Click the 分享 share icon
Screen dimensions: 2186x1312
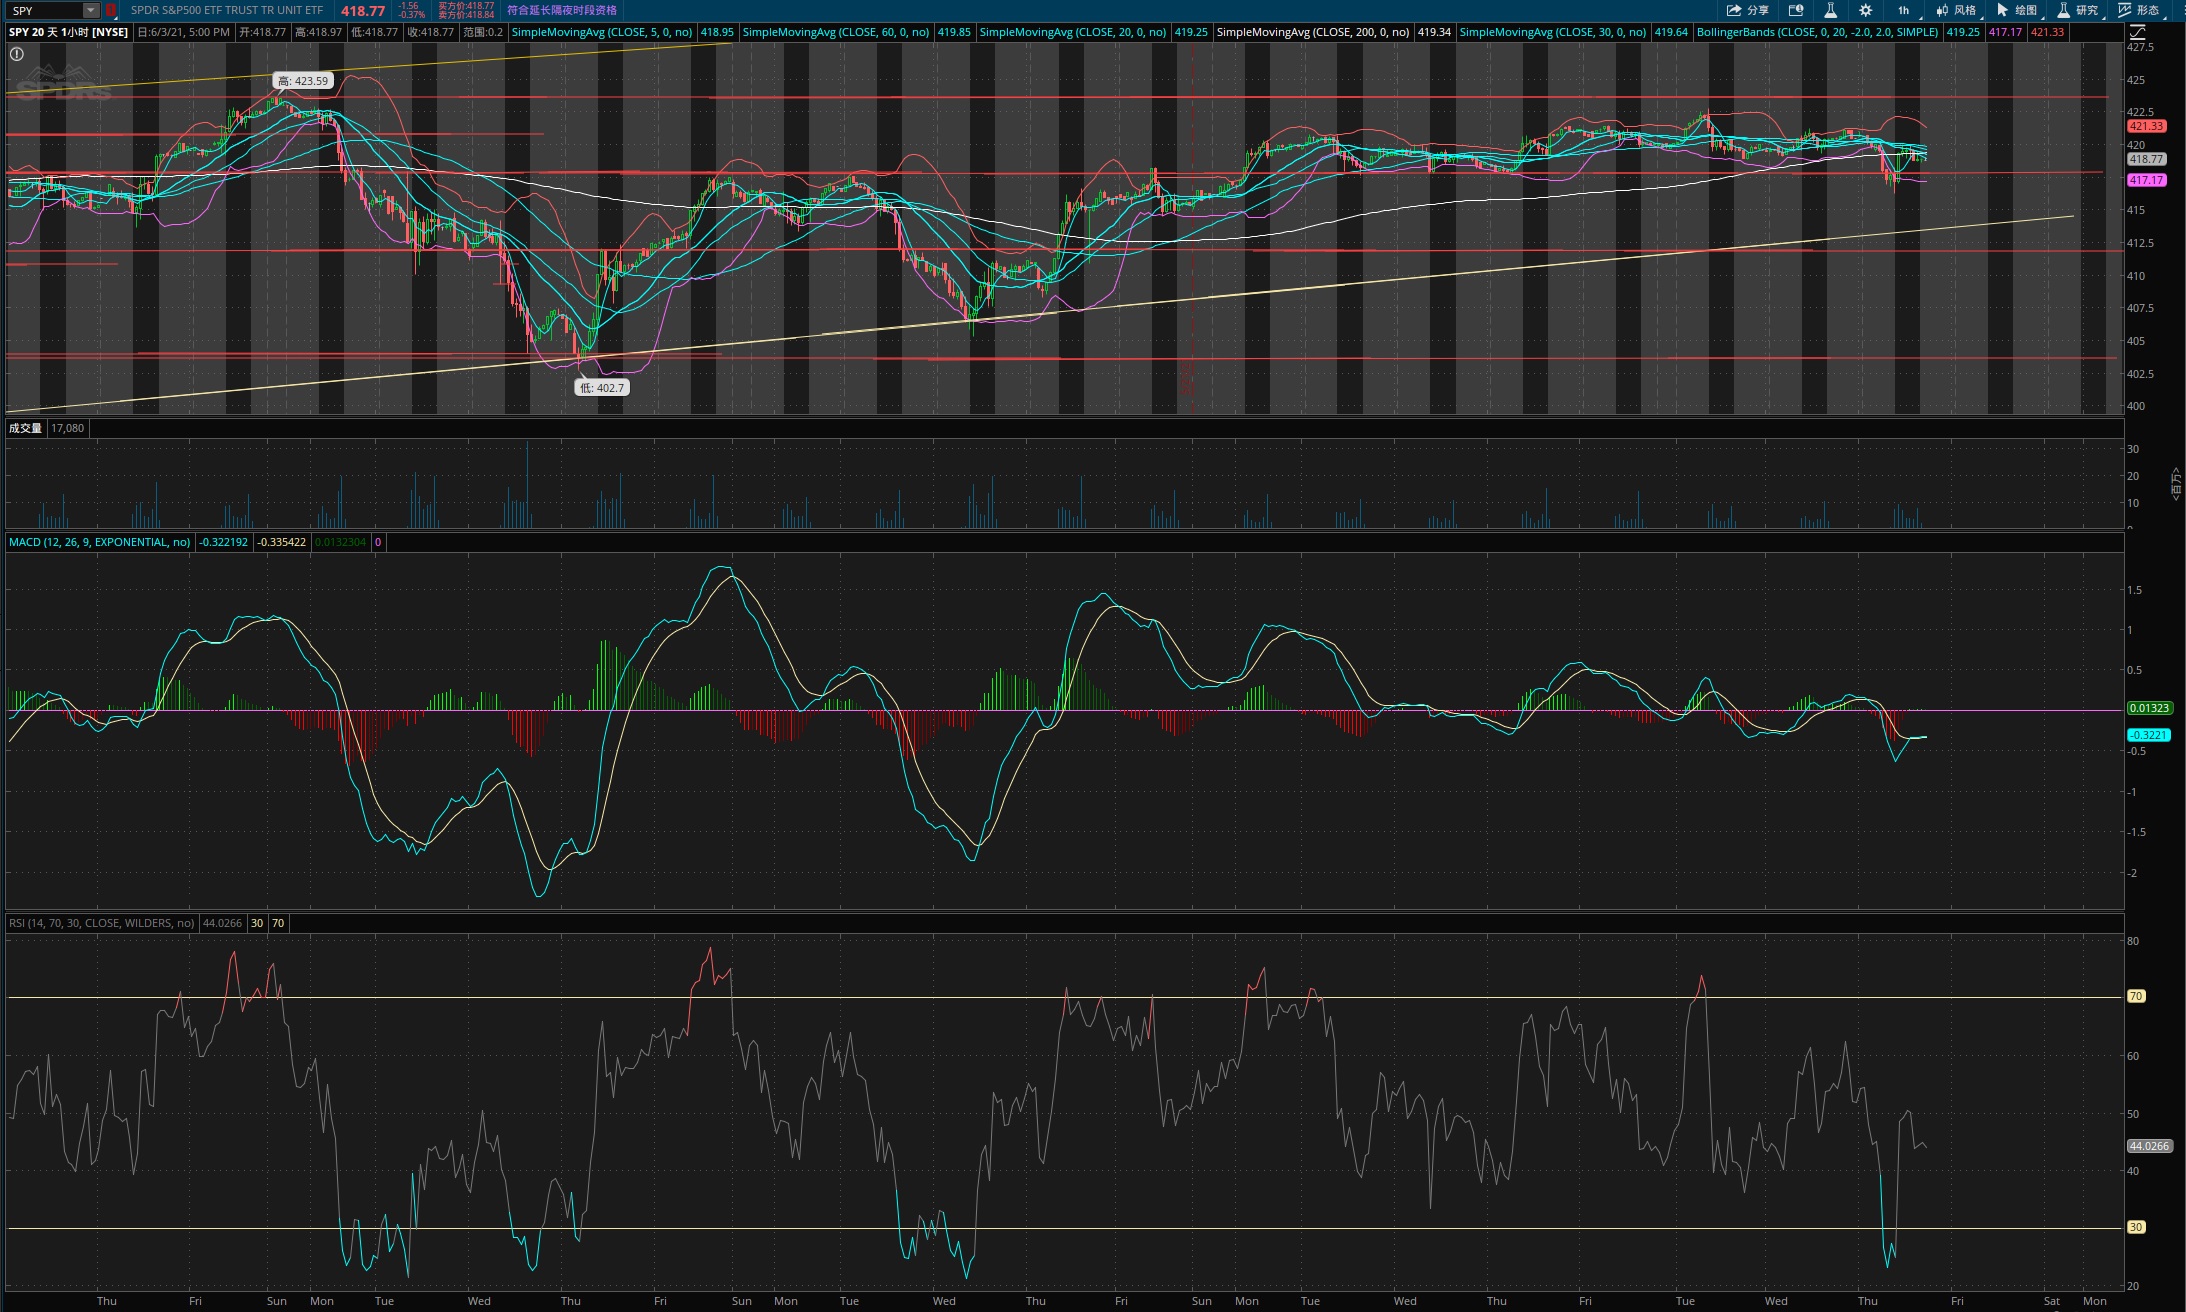[x=1746, y=10]
